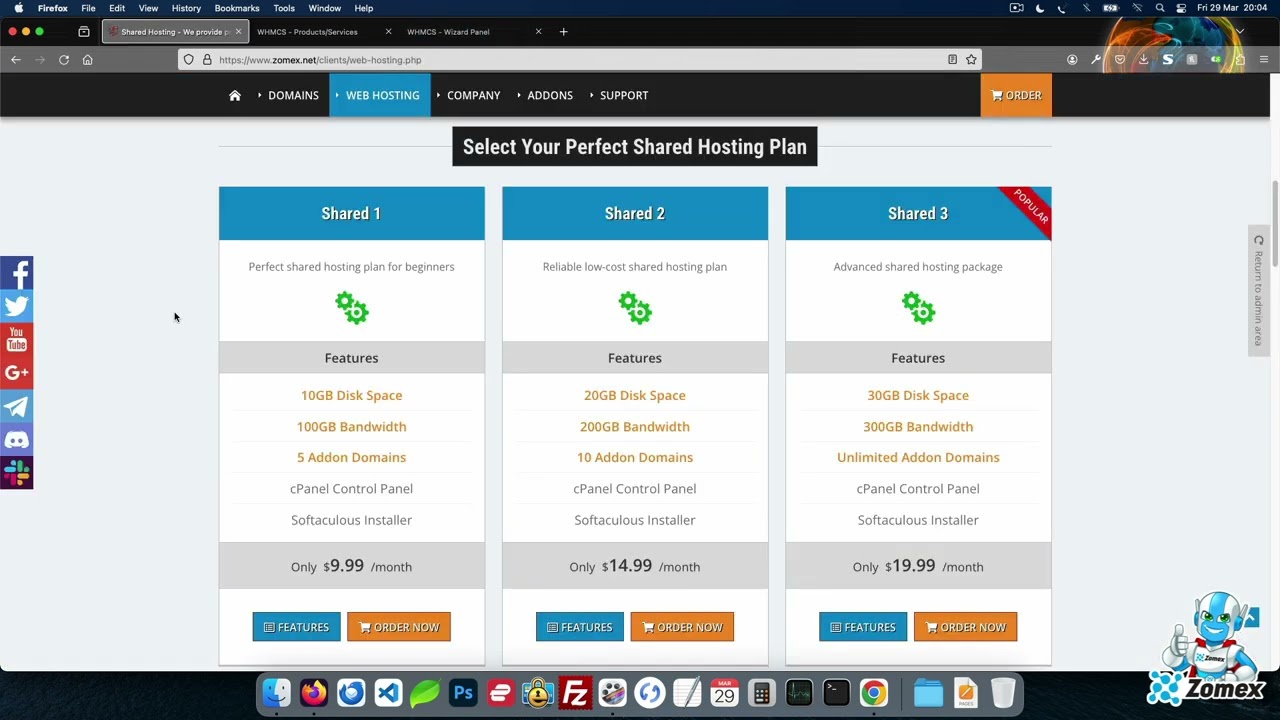The height and width of the screenshot is (720, 1280).
Task: Click FEATURES button under Shared 3
Action: pos(863,627)
